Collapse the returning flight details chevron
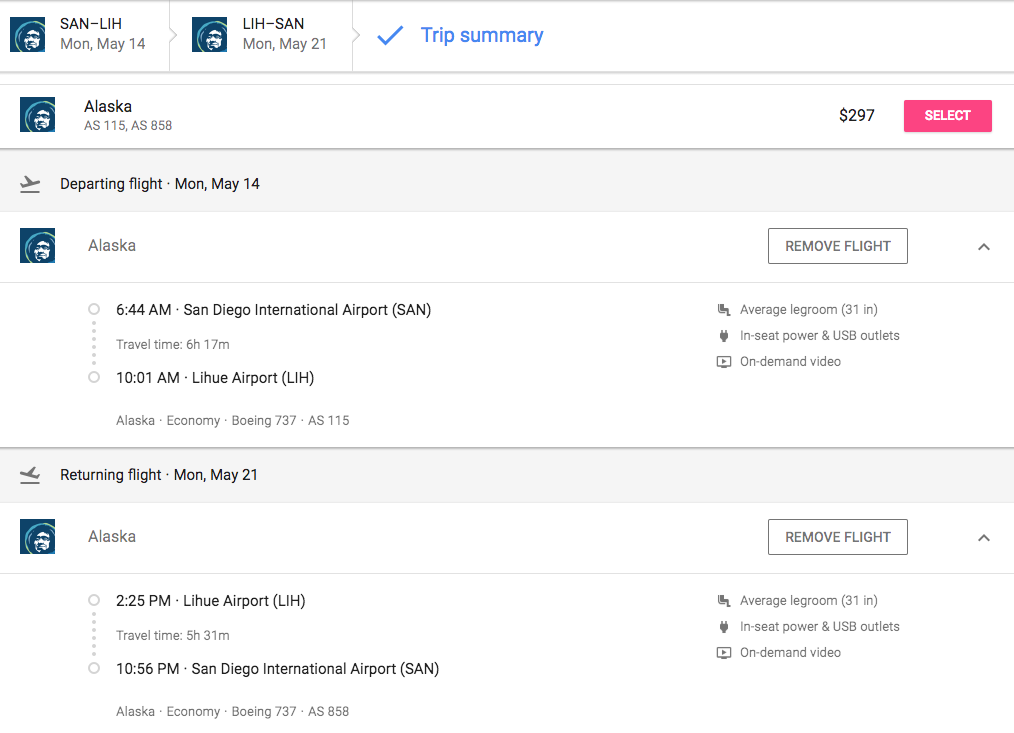This screenshot has height=733, width=1014. coord(983,538)
